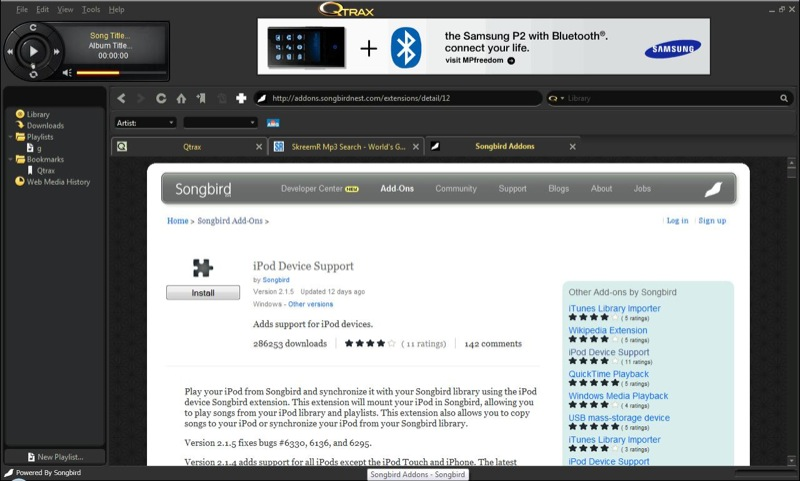This screenshot has width=800, height=481.
Task: Go to the home page via house icon
Action: click(181, 98)
